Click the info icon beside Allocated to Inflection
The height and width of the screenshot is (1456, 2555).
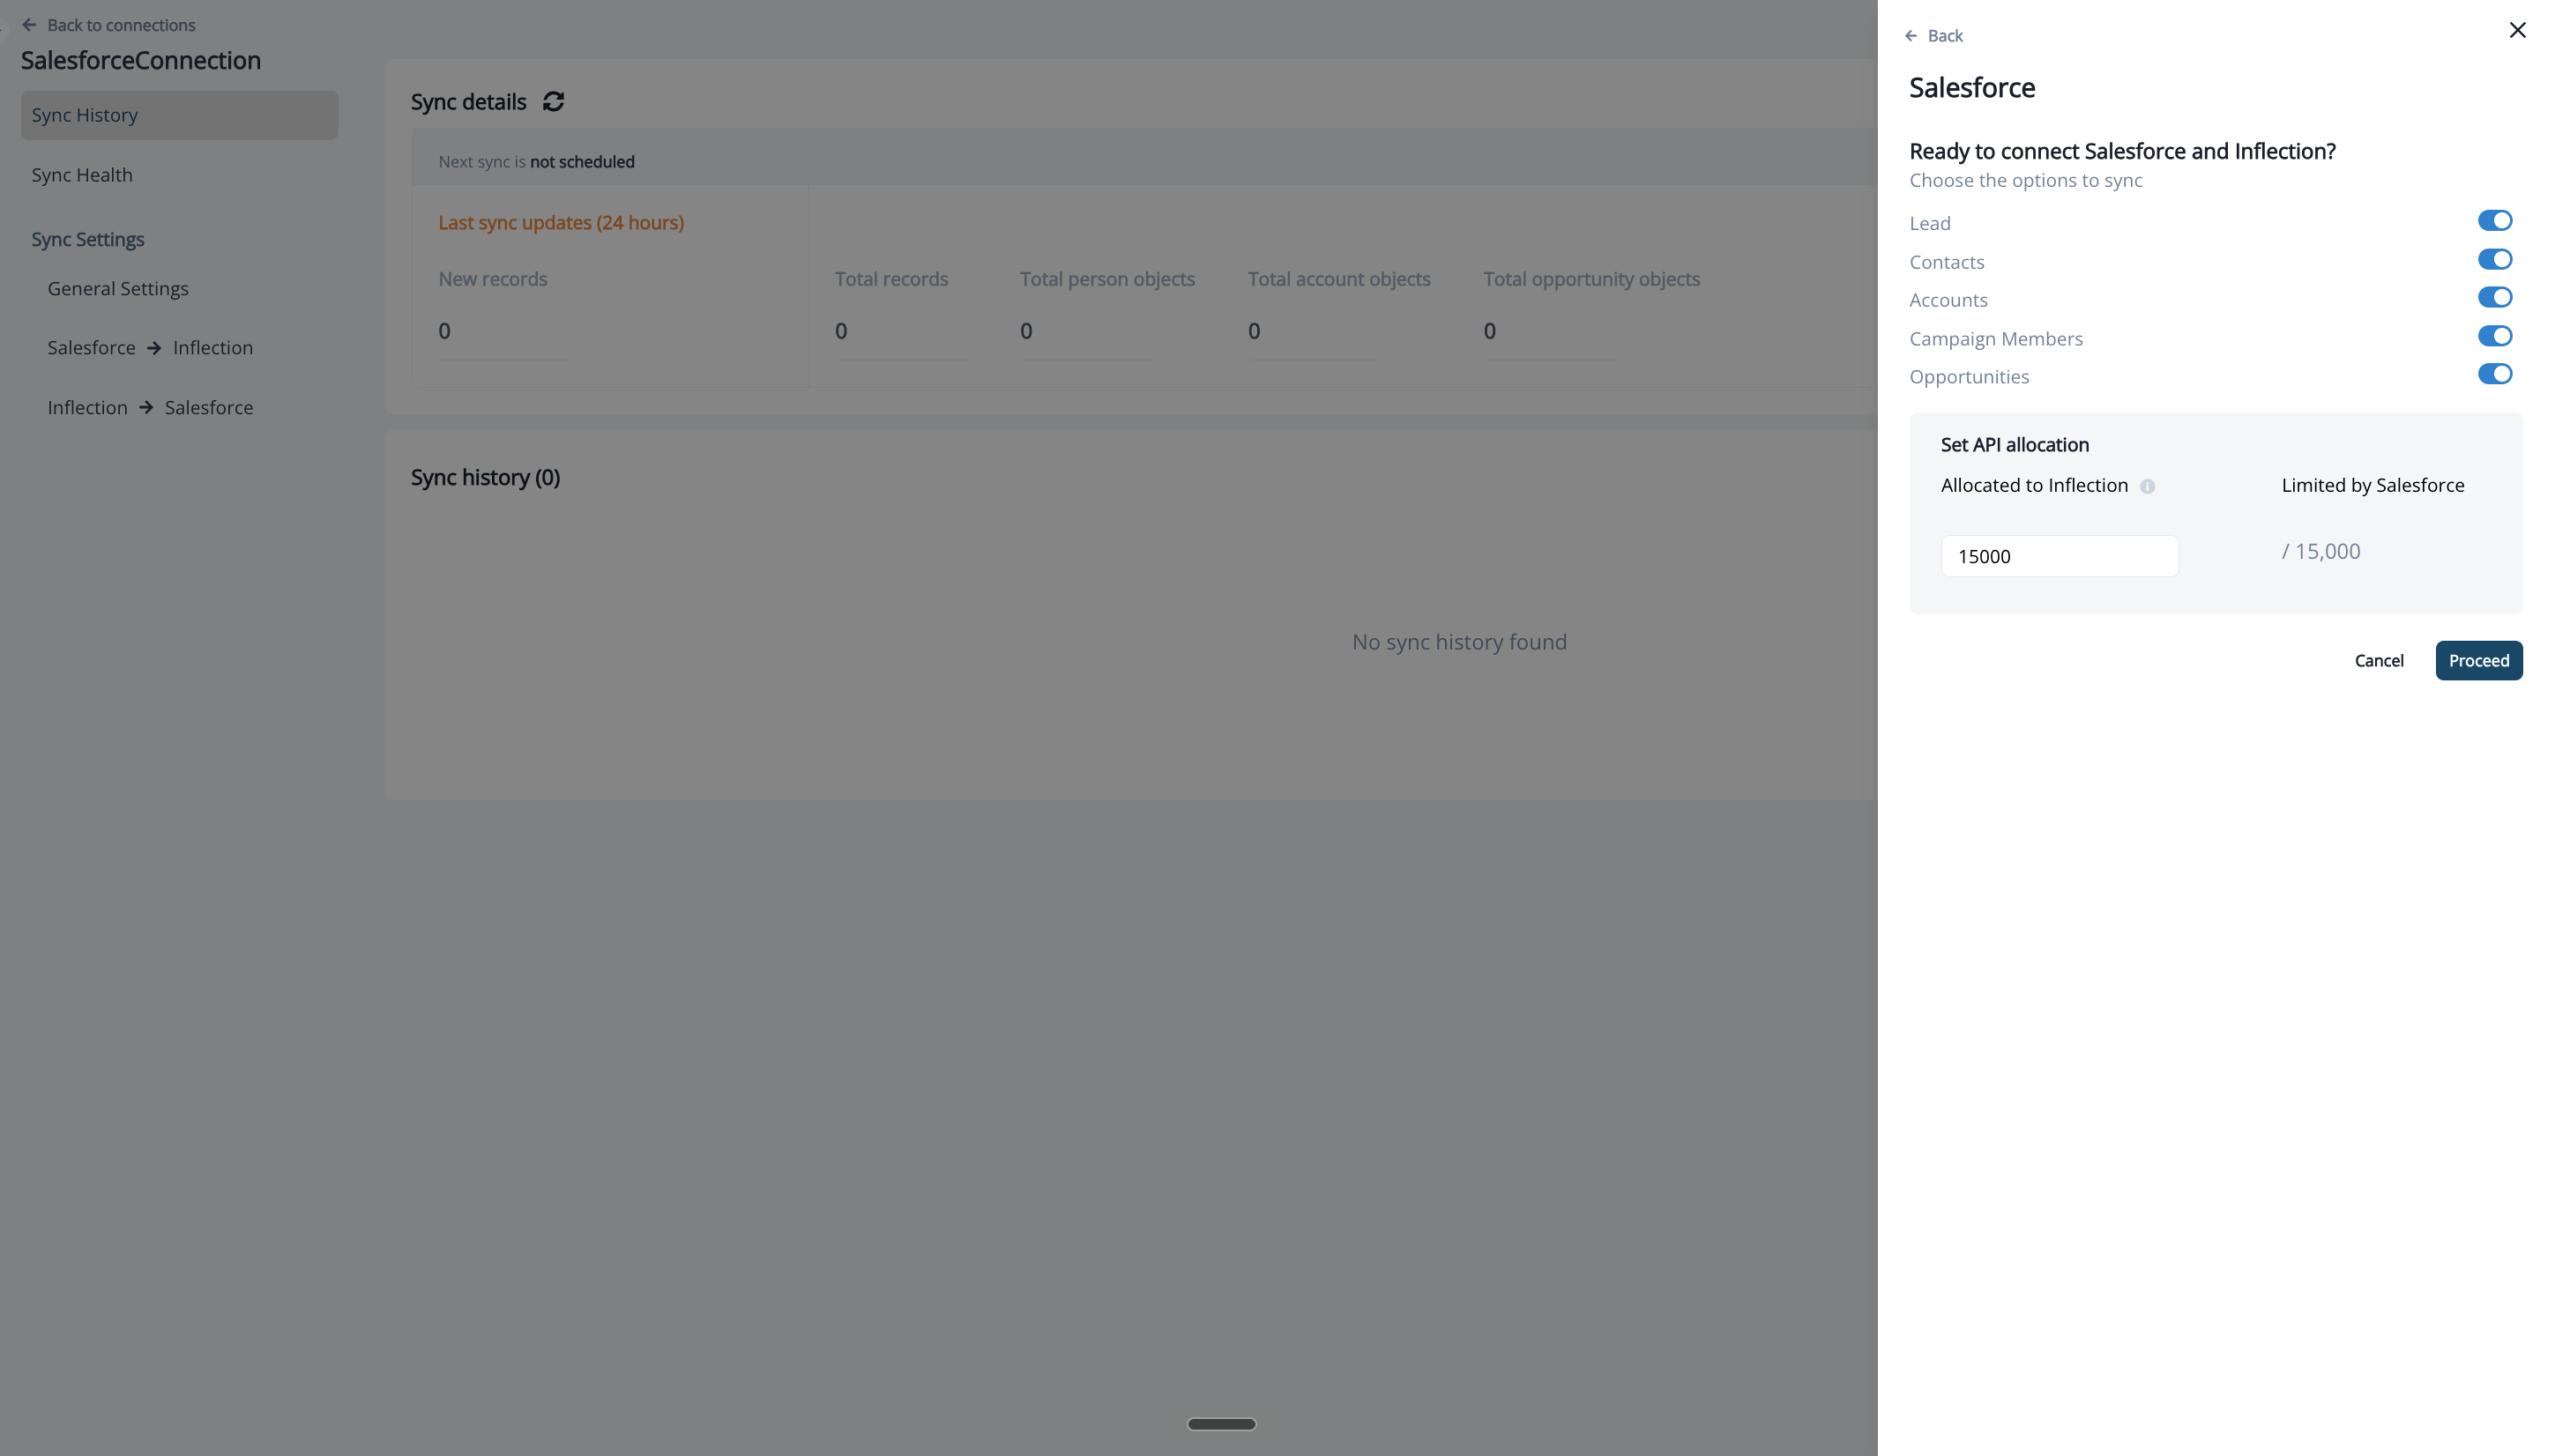(x=2147, y=486)
